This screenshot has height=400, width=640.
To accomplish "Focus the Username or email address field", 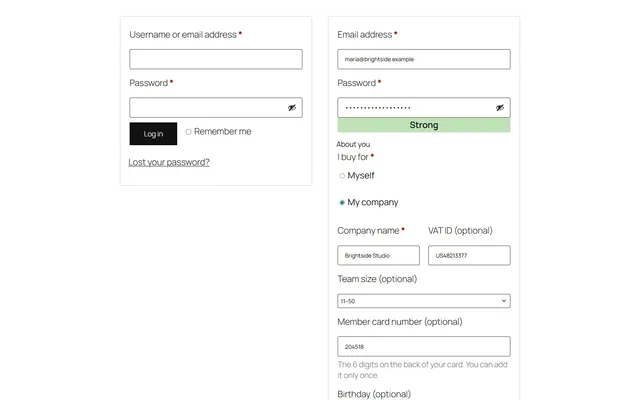I will pyautogui.click(x=216, y=59).
